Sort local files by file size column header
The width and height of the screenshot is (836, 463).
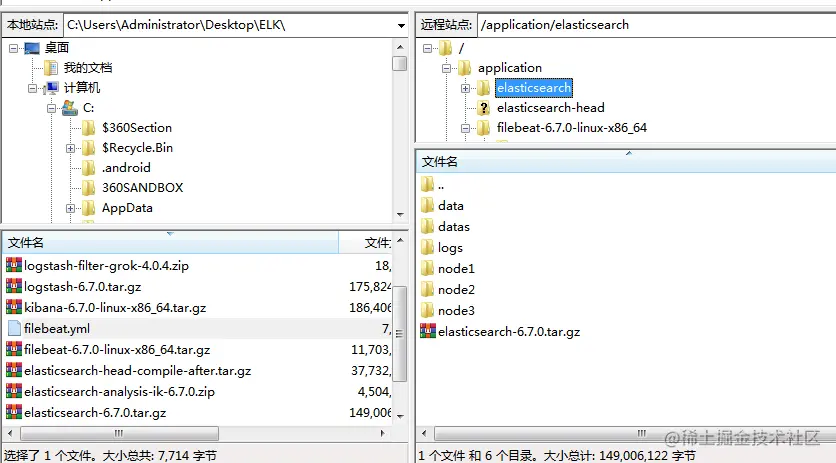coord(366,243)
